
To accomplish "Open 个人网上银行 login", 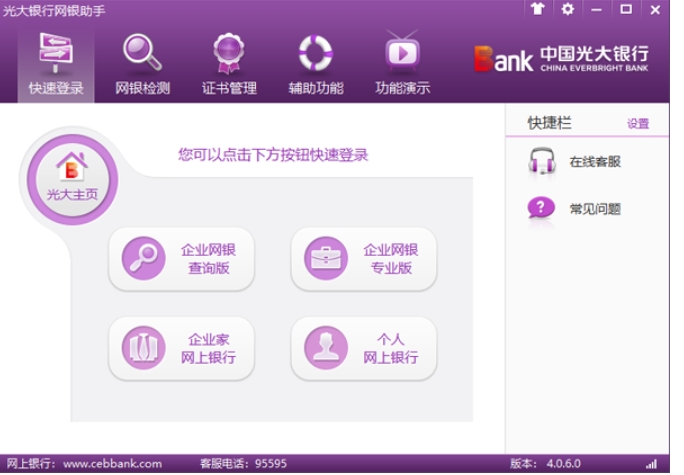I will point(364,348).
